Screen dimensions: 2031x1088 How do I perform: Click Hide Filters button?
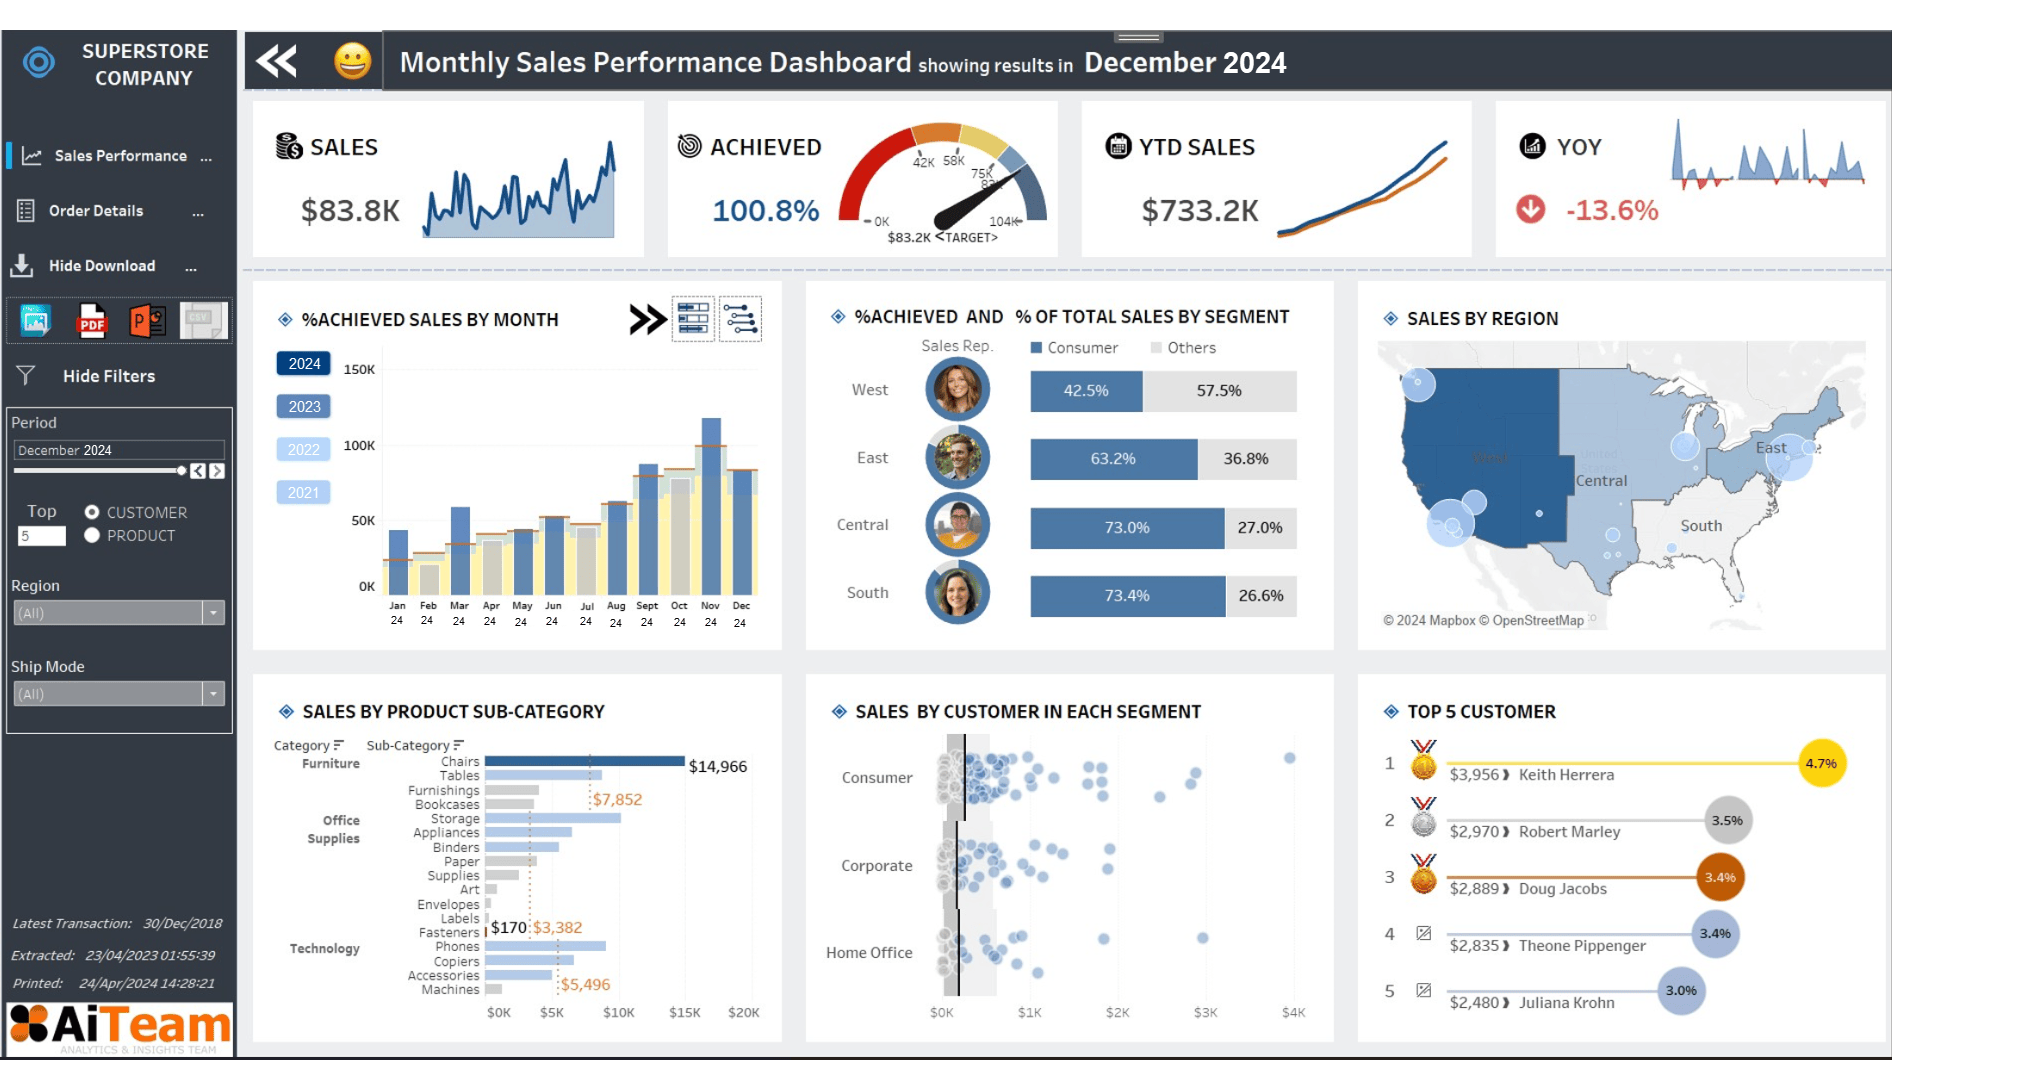pyautogui.click(x=109, y=376)
